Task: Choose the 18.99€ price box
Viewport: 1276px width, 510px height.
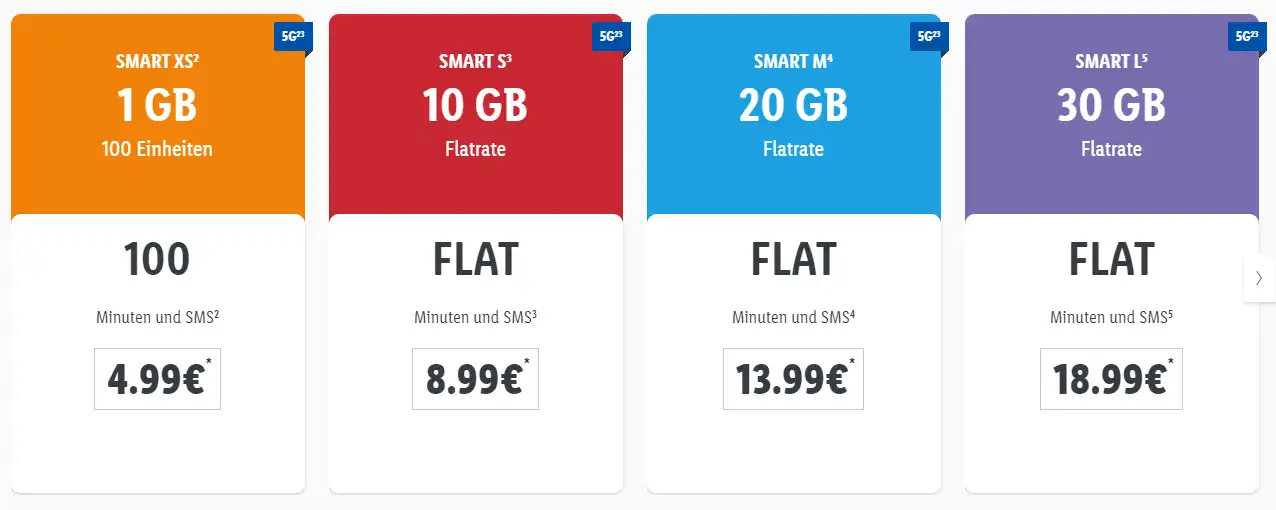Action: (x=1111, y=379)
